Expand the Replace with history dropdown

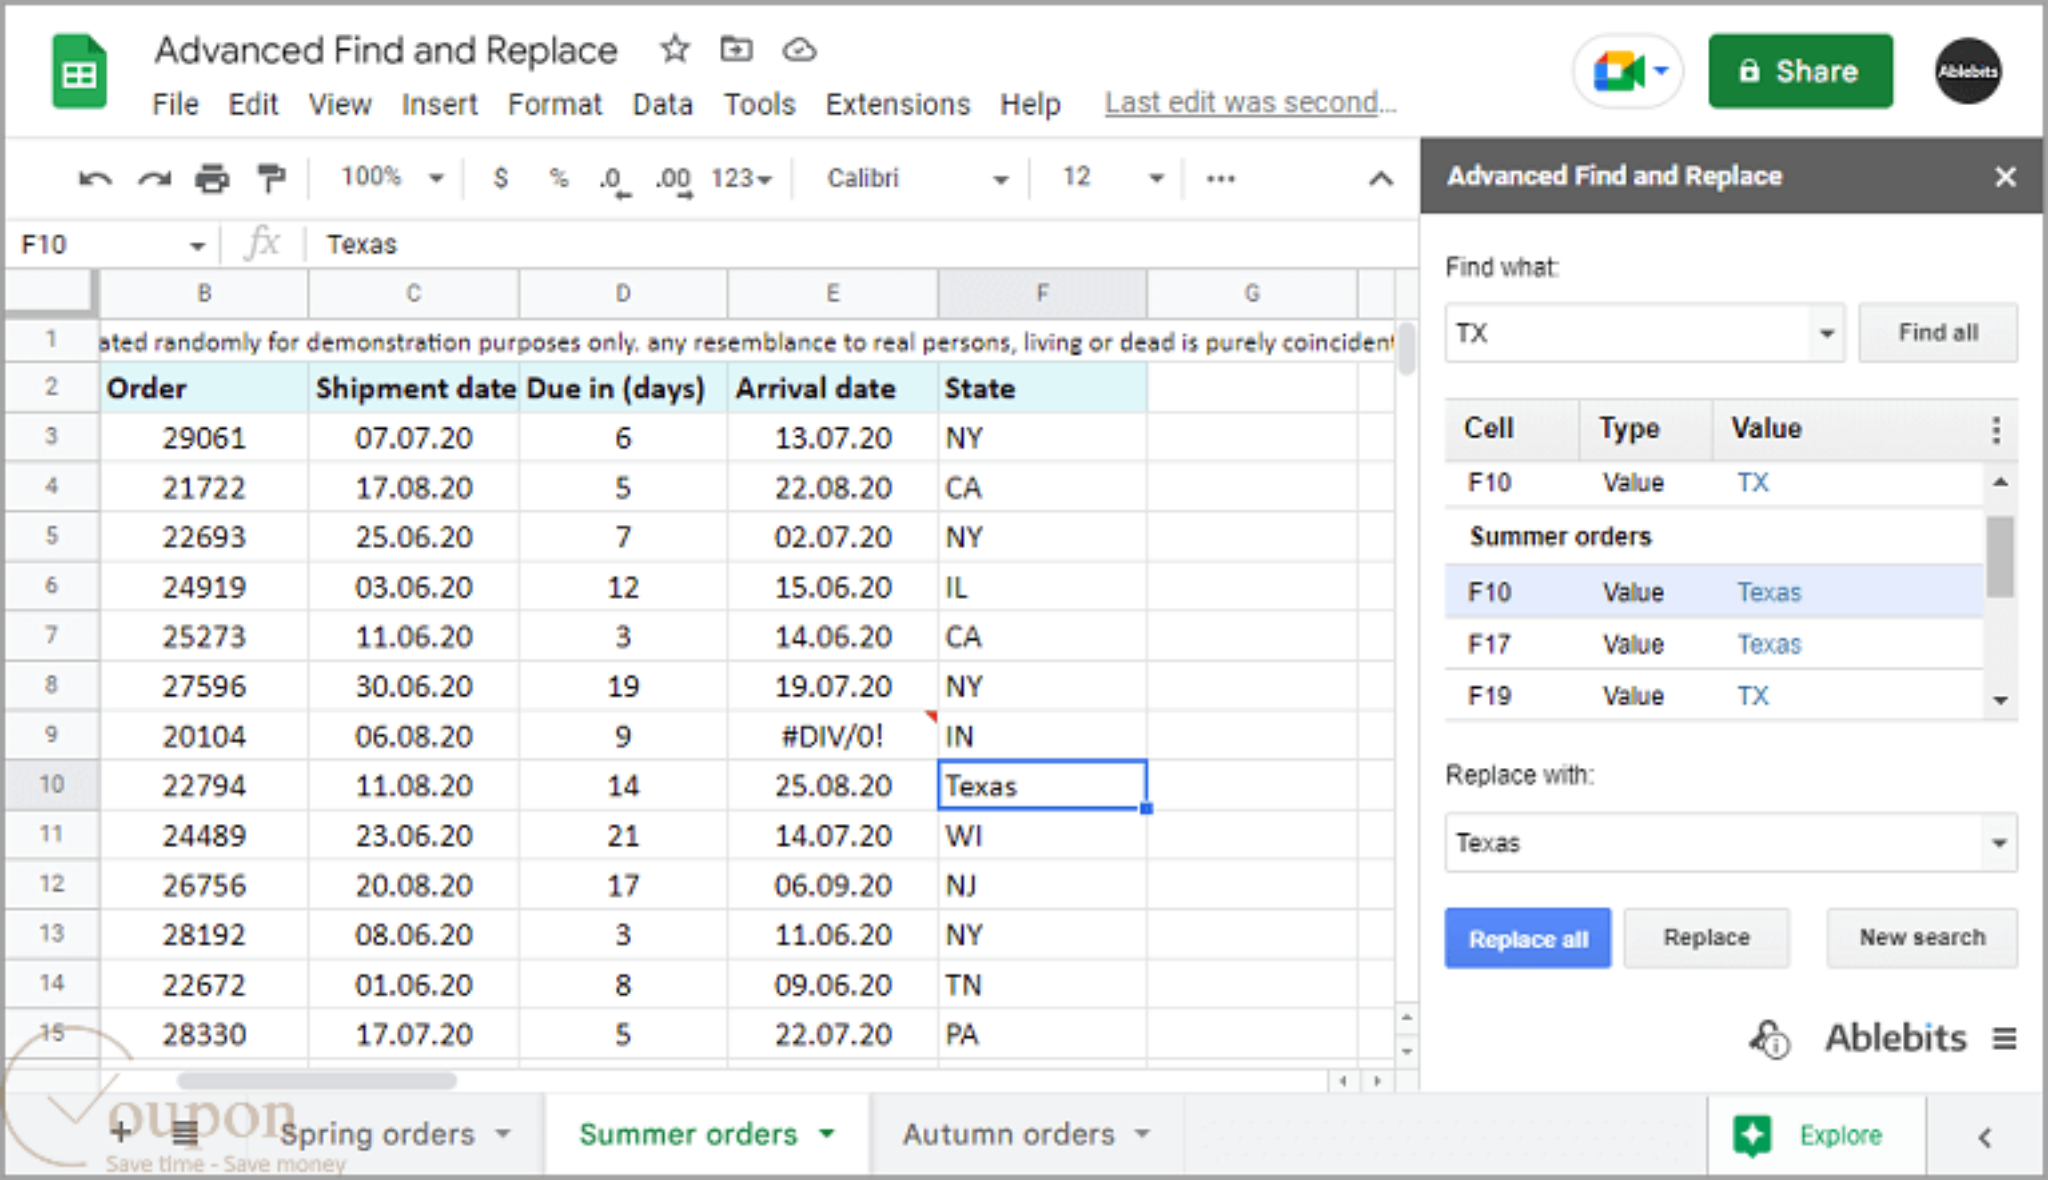(1999, 843)
